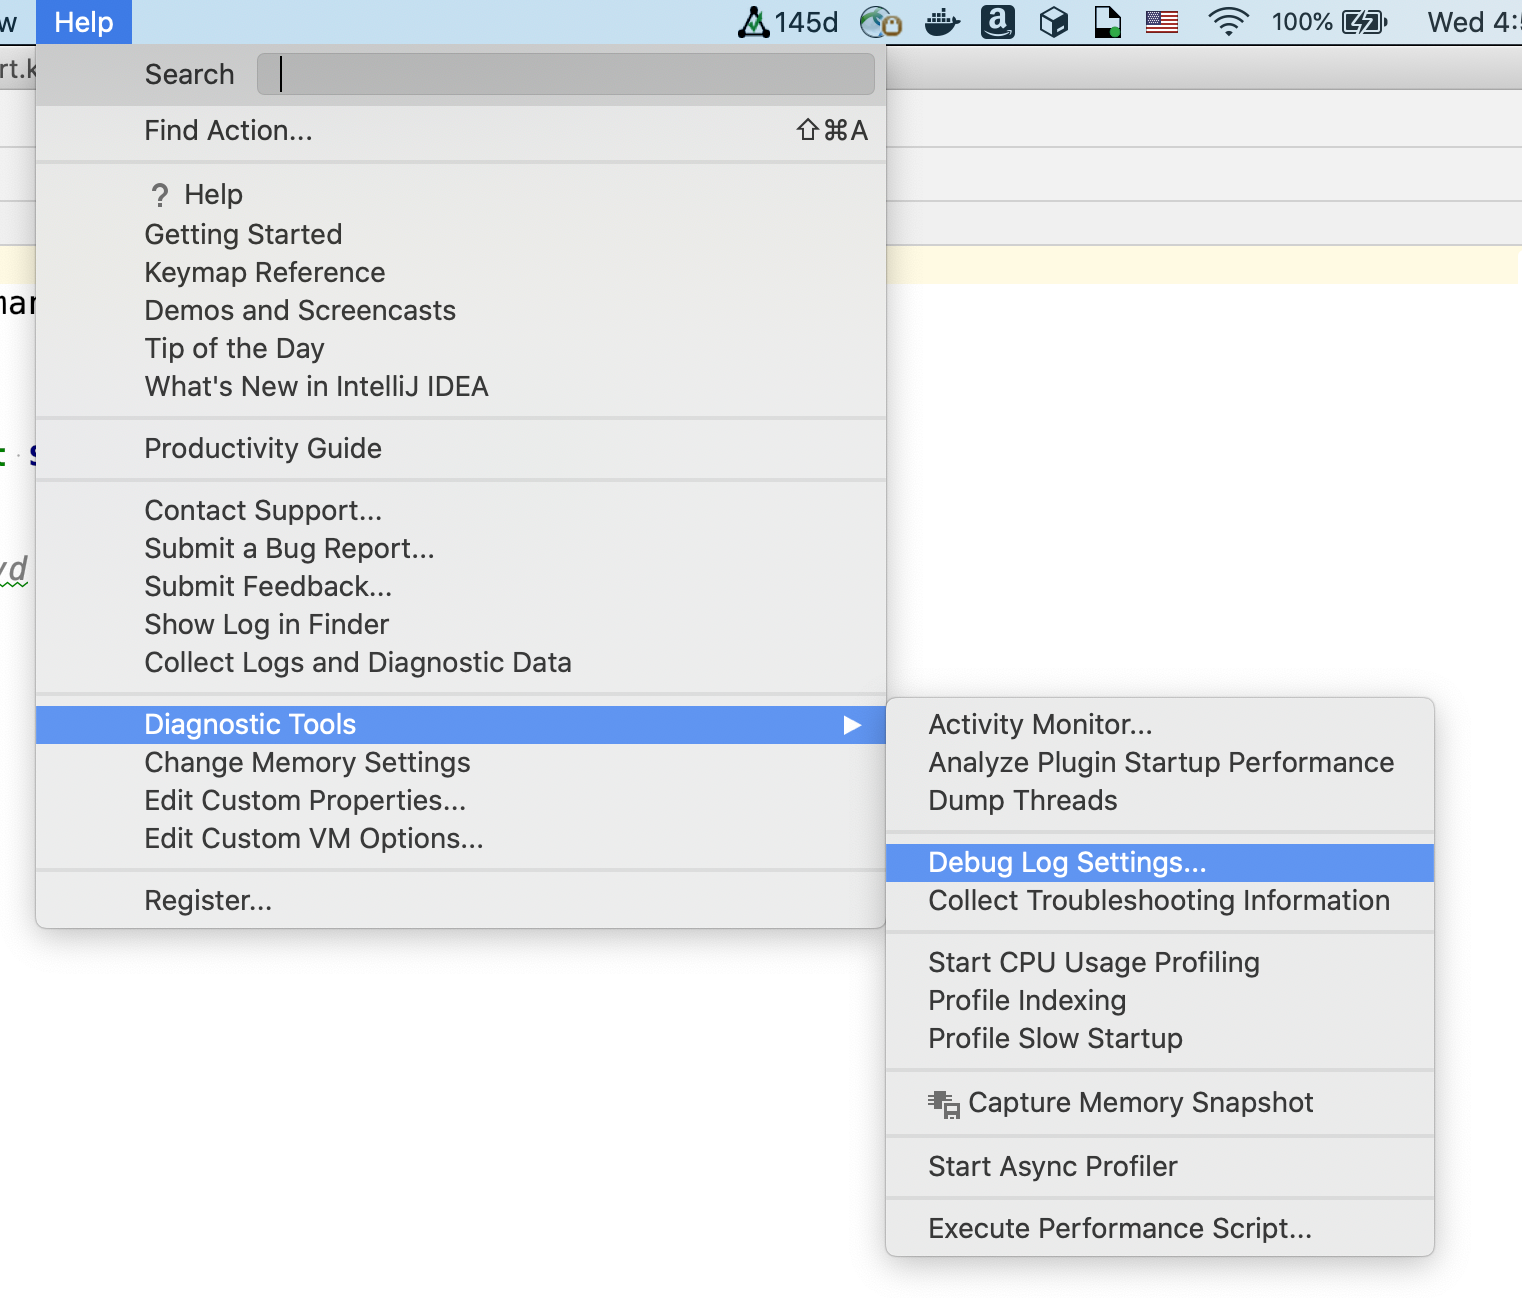Expand the Diagnostic Tools submenu arrow
Viewport: 1522px width, 1298px height.
[x=853, y=725]
